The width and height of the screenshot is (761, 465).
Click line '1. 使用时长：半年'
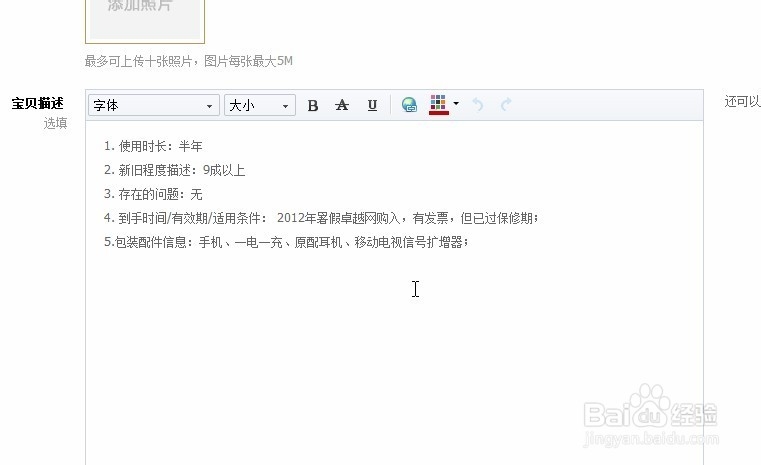(153, 146)
